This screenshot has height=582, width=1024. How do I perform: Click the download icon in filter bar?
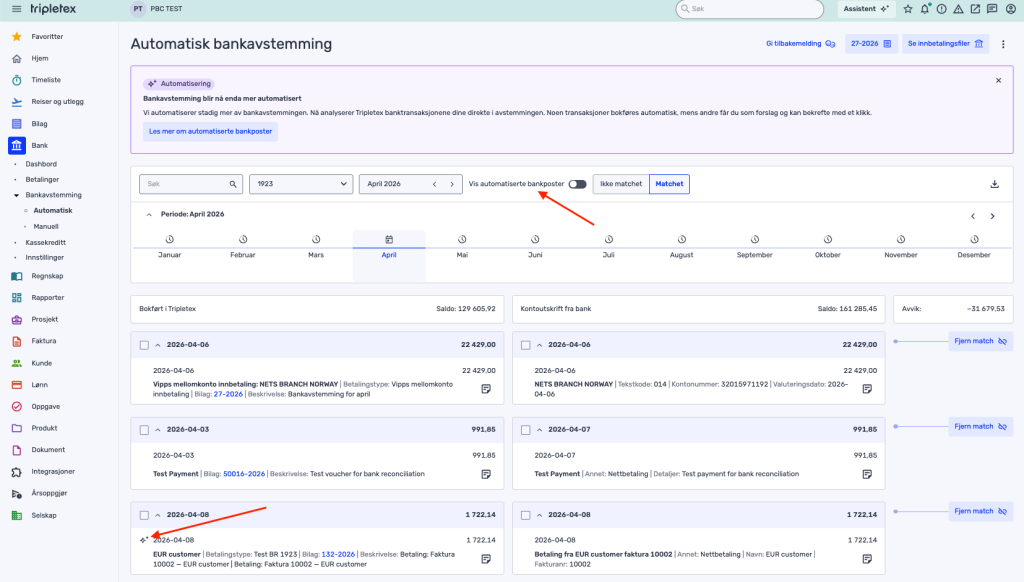point(994,184)
